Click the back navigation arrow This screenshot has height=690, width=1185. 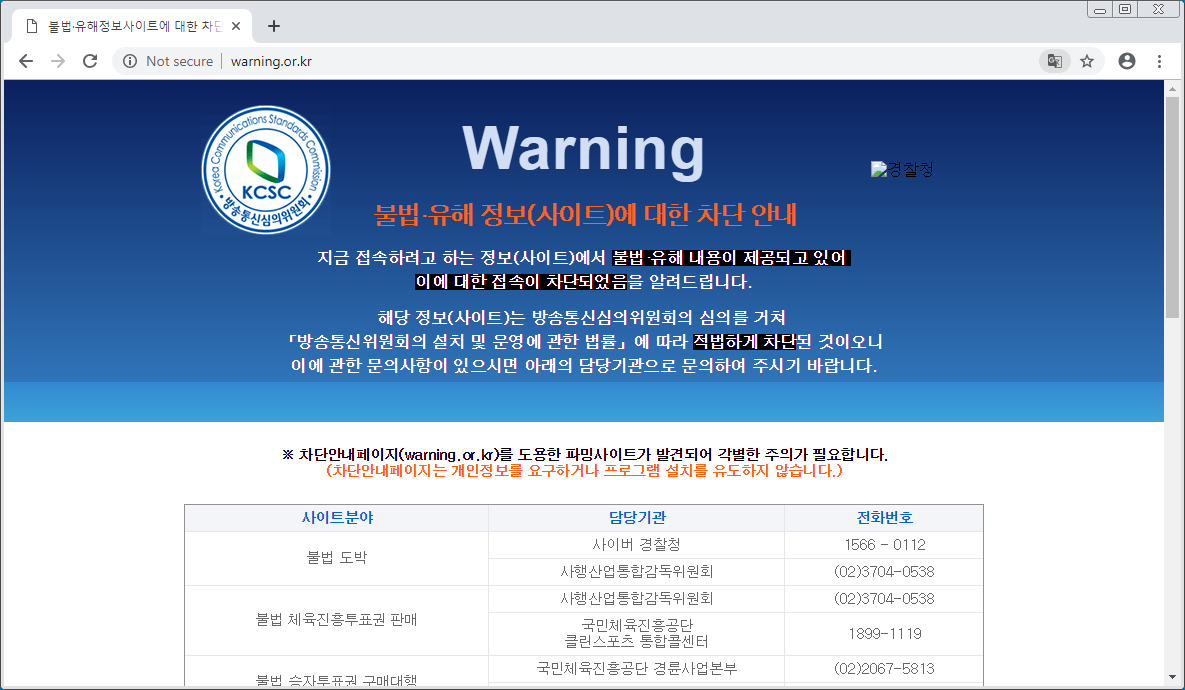click(27, 61)
